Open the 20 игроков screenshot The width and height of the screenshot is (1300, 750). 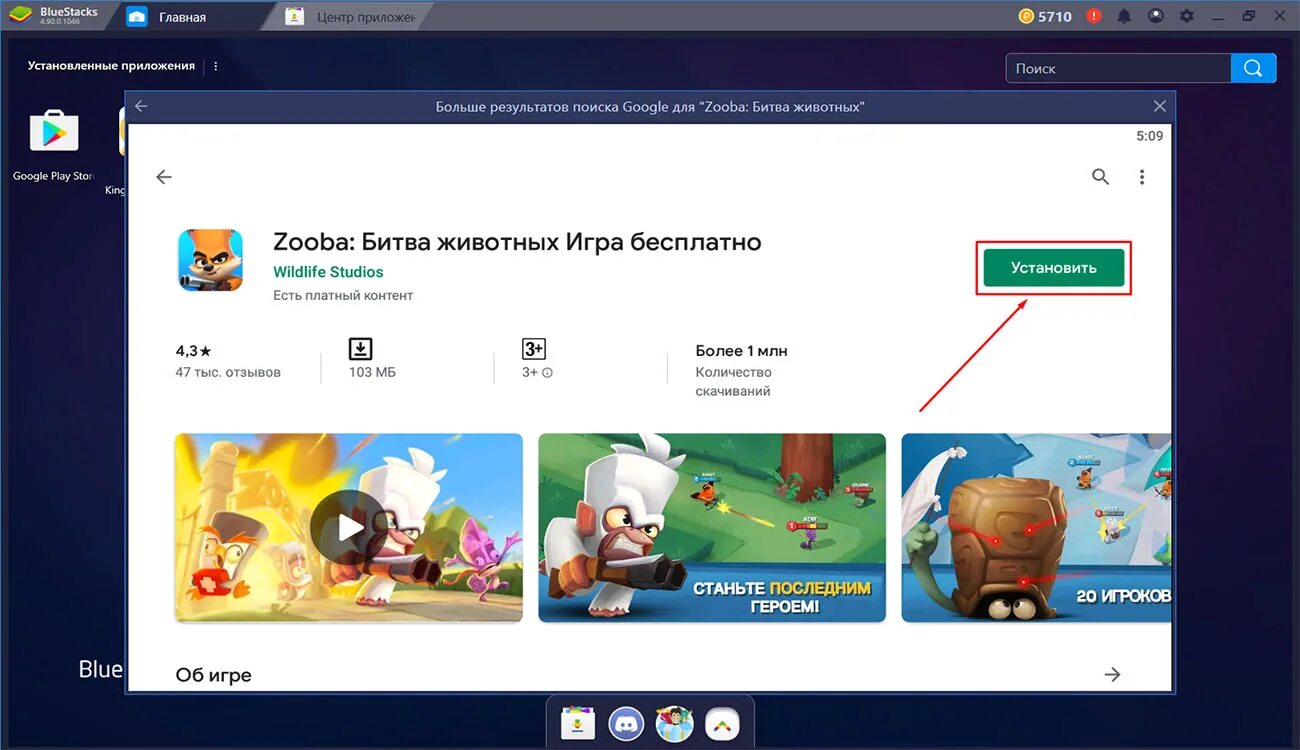(x=1036, y=527)
